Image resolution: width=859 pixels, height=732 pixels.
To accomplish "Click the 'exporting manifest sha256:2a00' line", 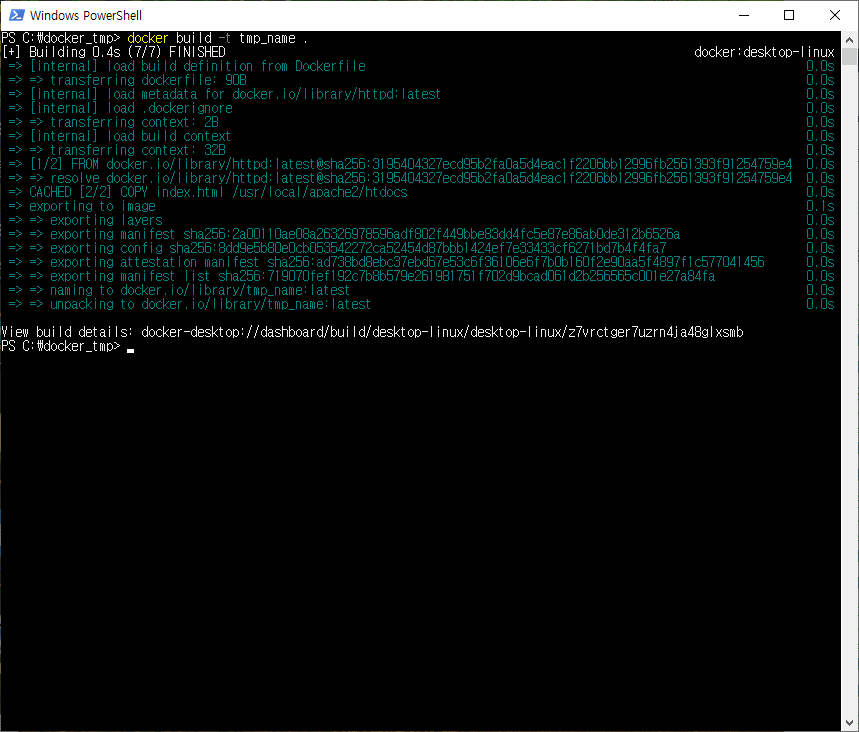I will point(345,235).
